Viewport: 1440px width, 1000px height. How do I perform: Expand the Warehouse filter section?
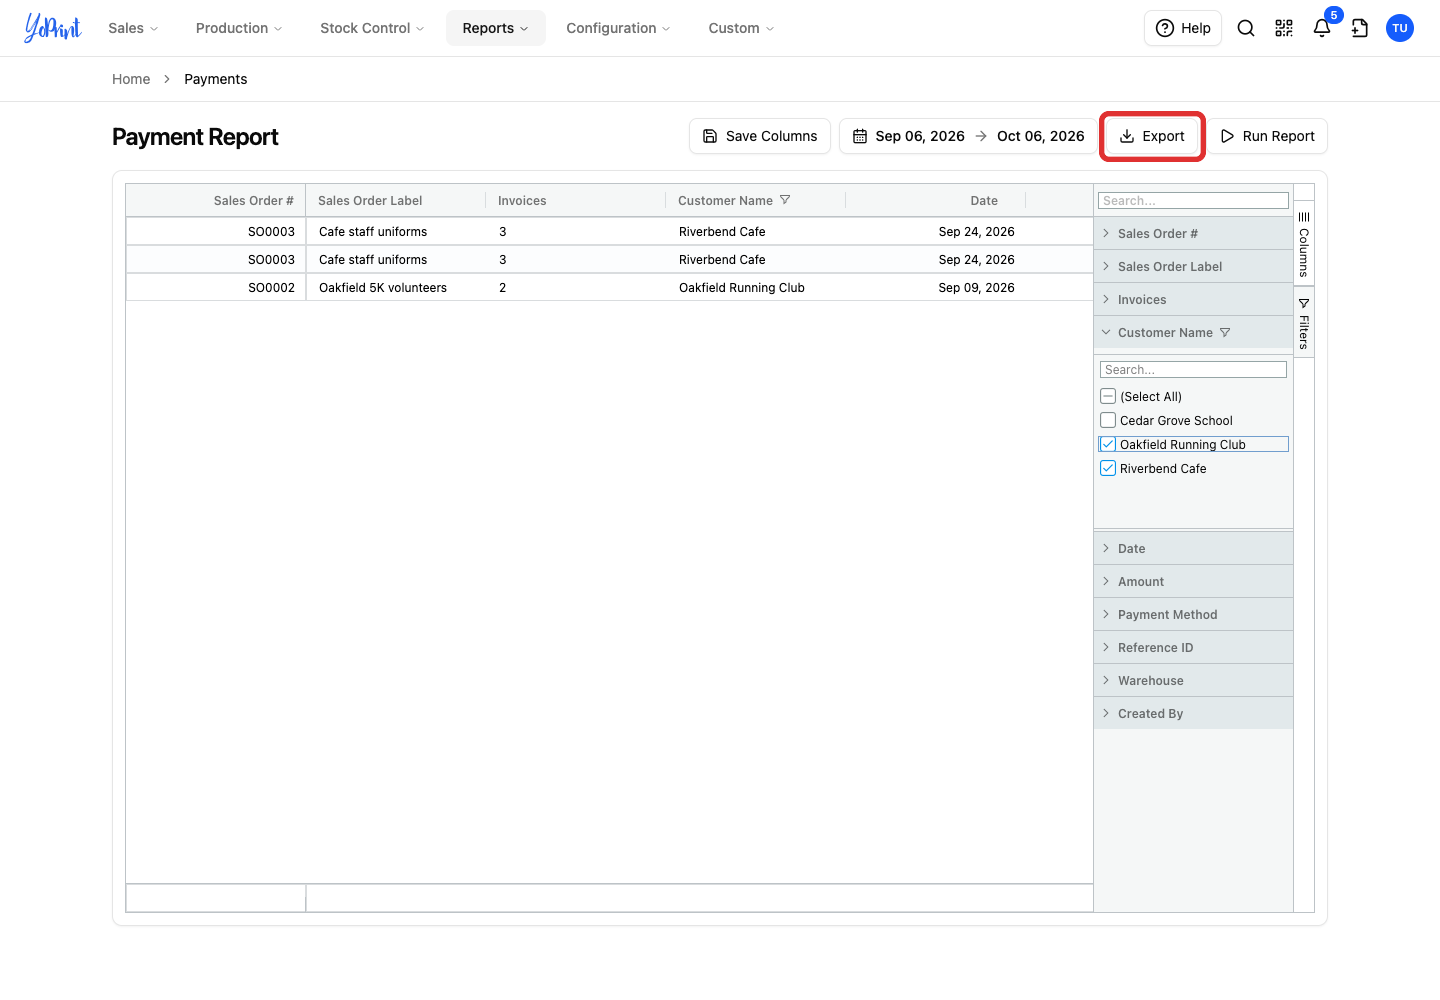1193,680
